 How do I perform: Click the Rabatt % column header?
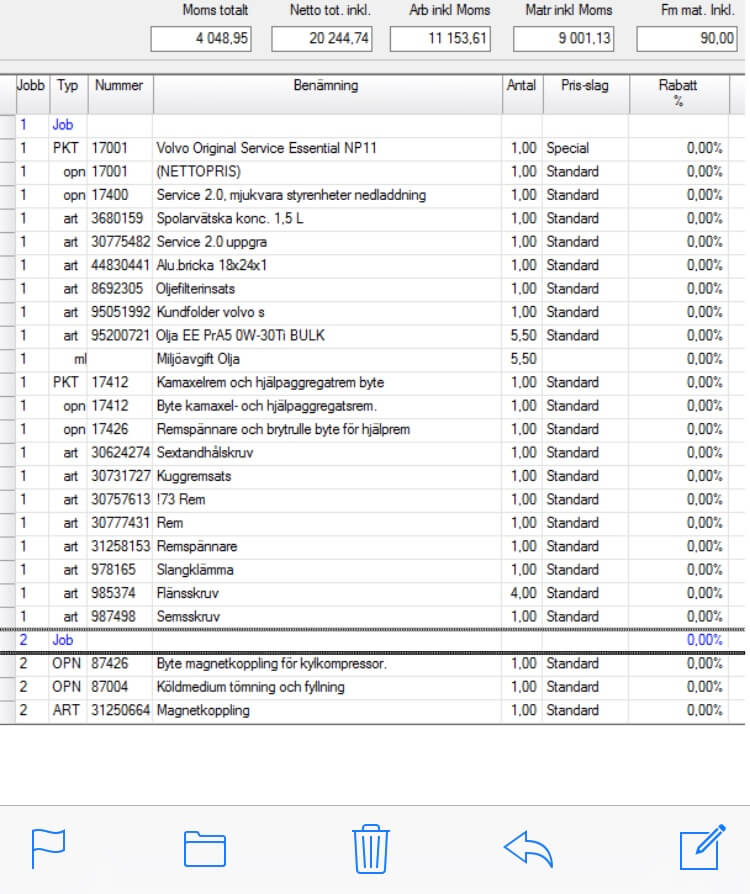tap(677, 92)
